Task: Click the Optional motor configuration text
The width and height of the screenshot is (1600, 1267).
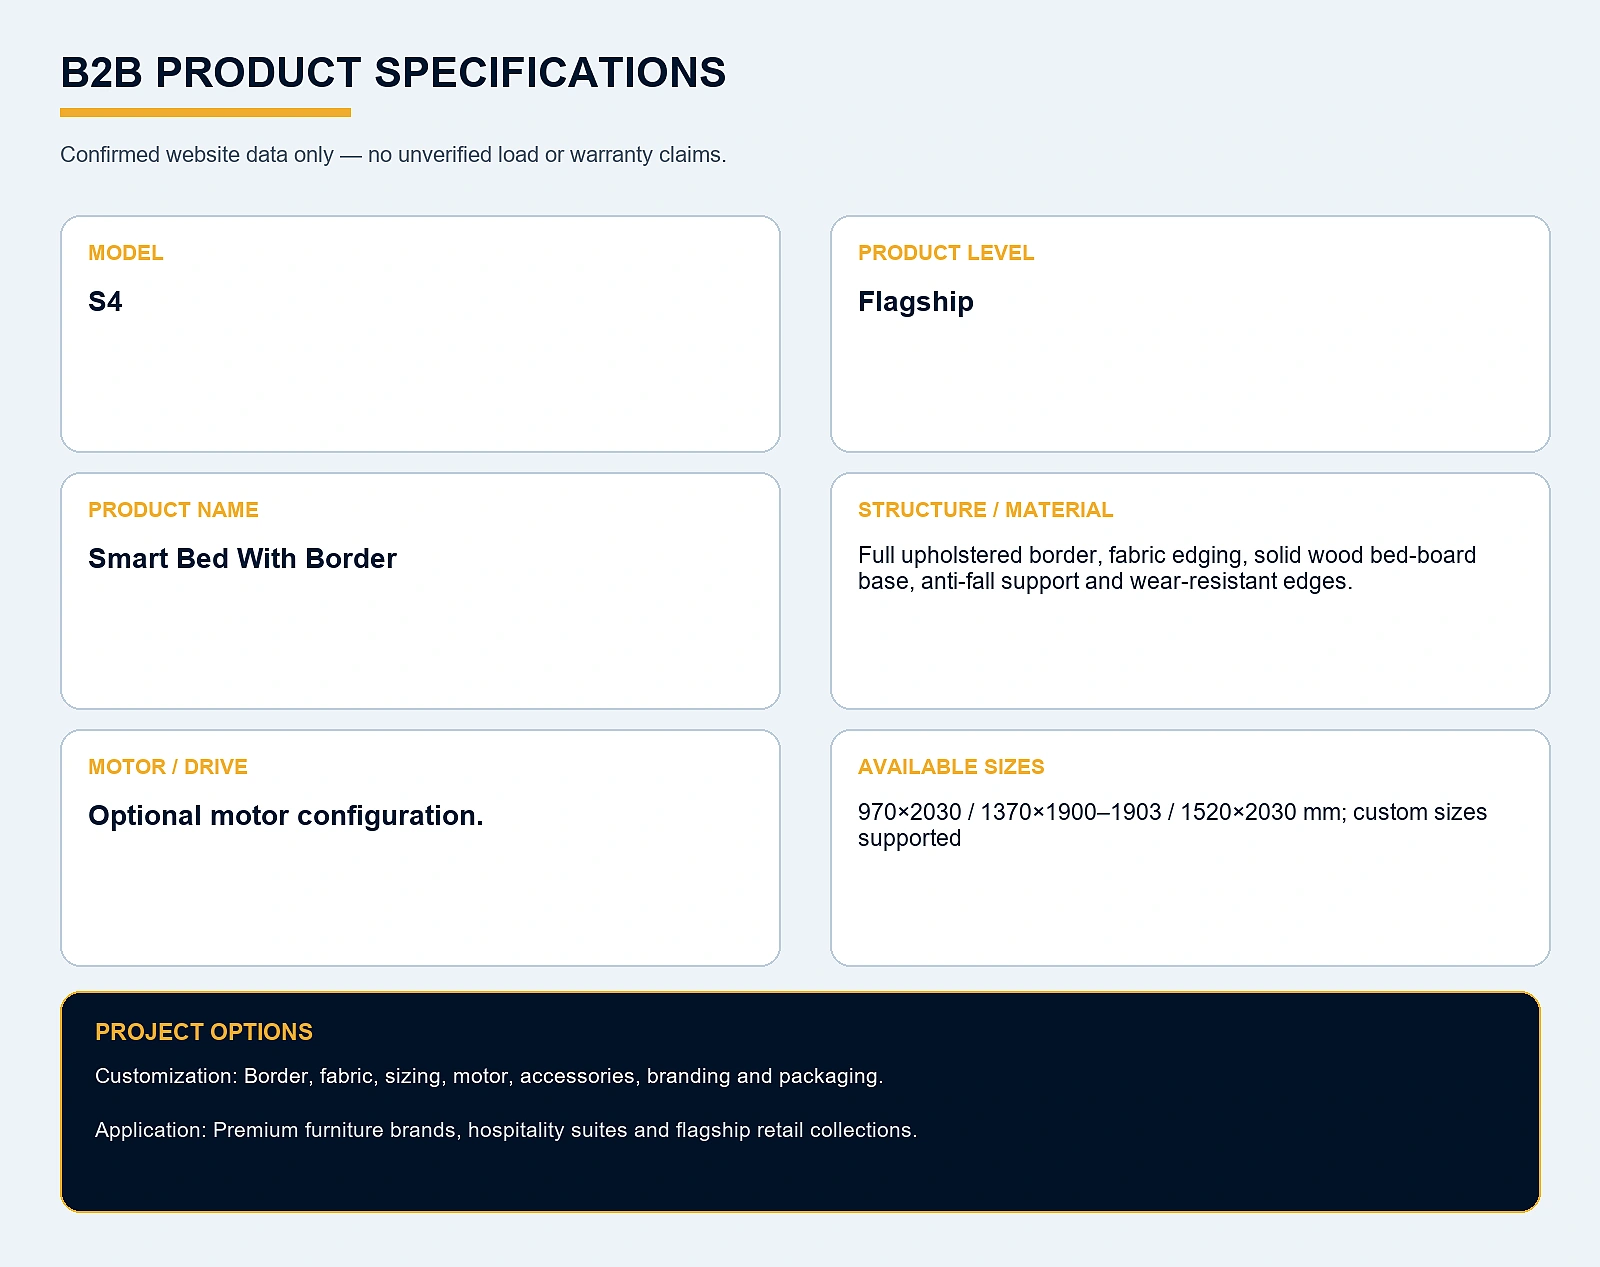Action: click(x=286, y=816)
